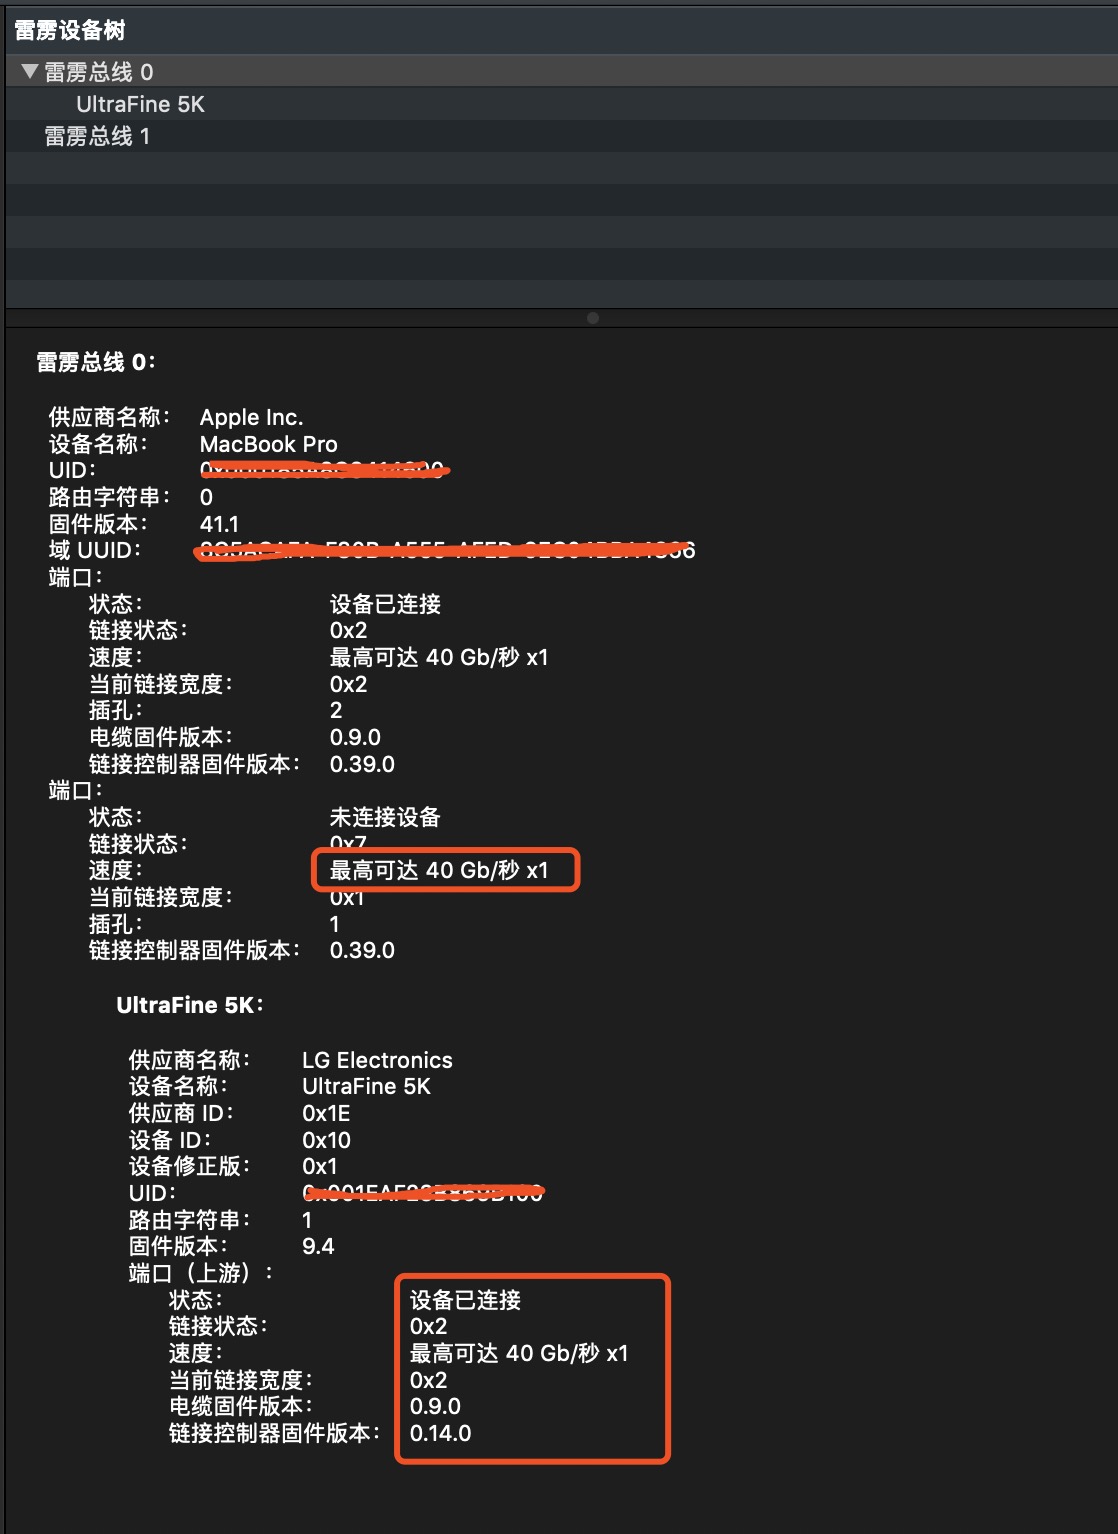Screen dimensions: 1118x1534
Task: Click the device ID value 0x10
Action: 326,1140
